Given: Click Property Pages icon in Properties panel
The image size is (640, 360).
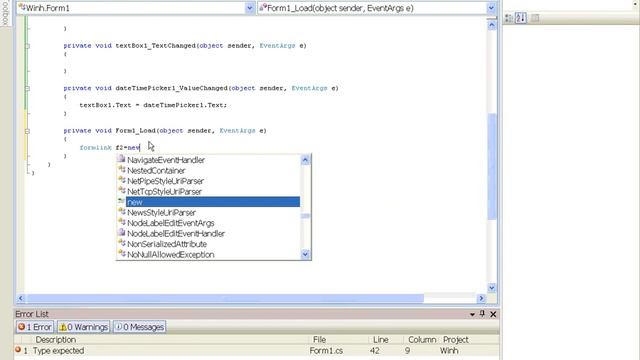Looking at the screenshot, I should tap(535, 18).
